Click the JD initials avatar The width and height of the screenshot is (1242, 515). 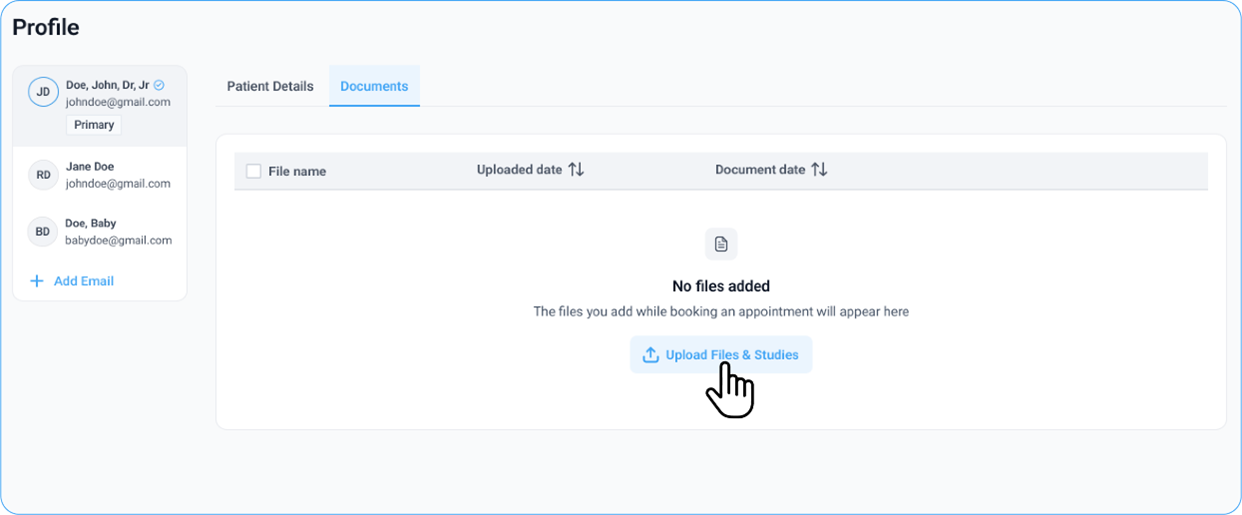coord(43,92)
